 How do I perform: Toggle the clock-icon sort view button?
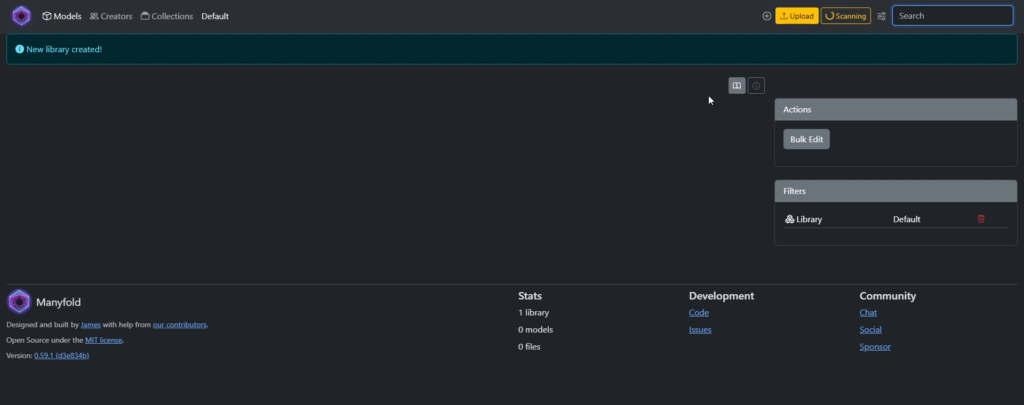(x=756, y=86)
